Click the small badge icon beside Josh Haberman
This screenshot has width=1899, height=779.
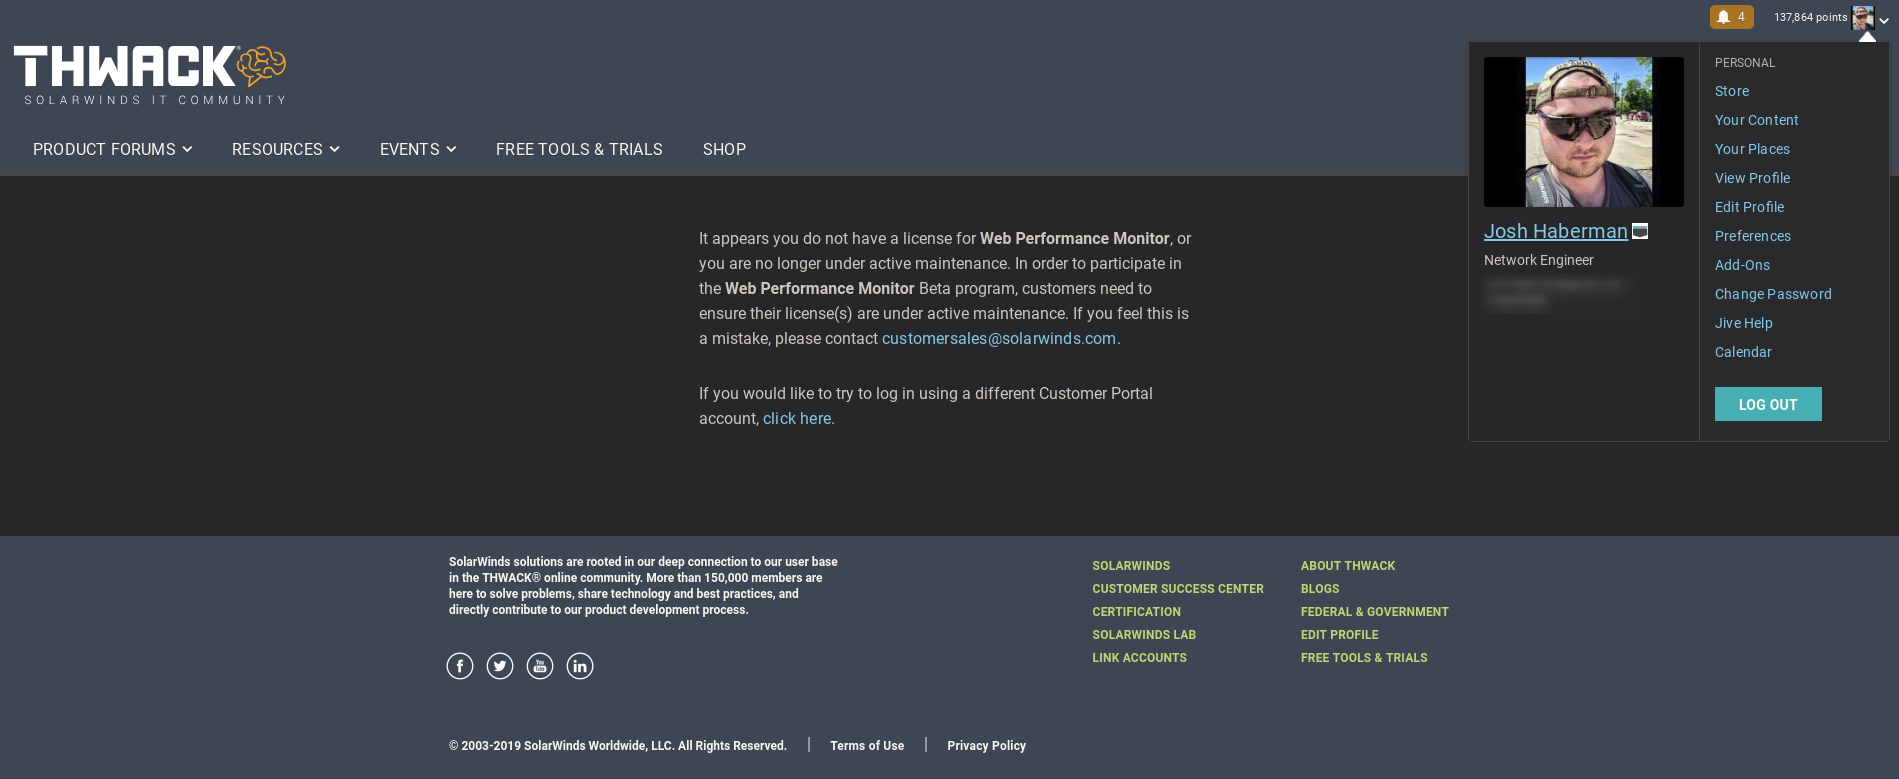pos(1640,231)
